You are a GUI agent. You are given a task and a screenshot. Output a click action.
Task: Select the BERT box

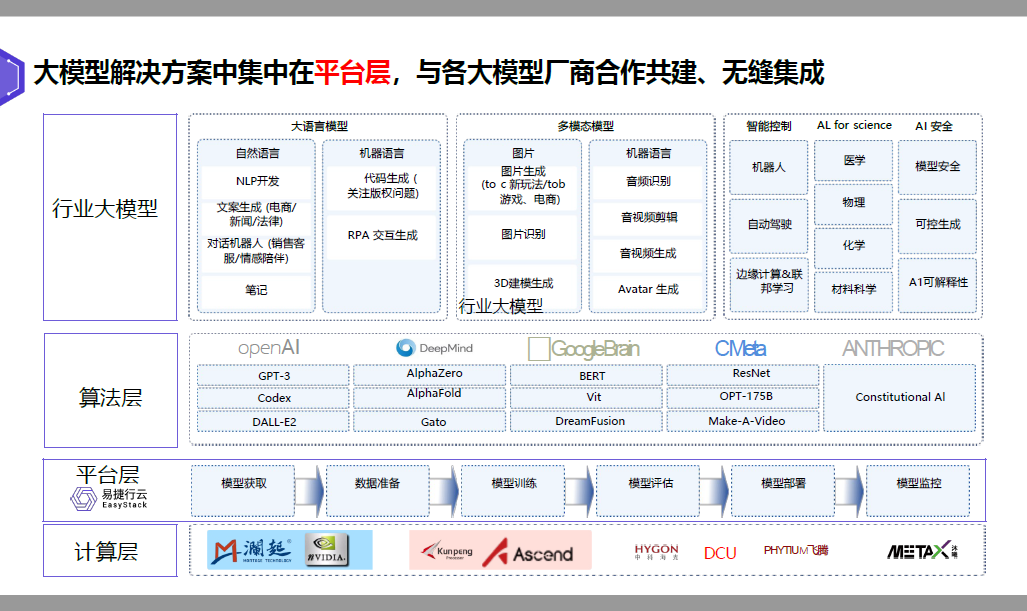(586, 375)
